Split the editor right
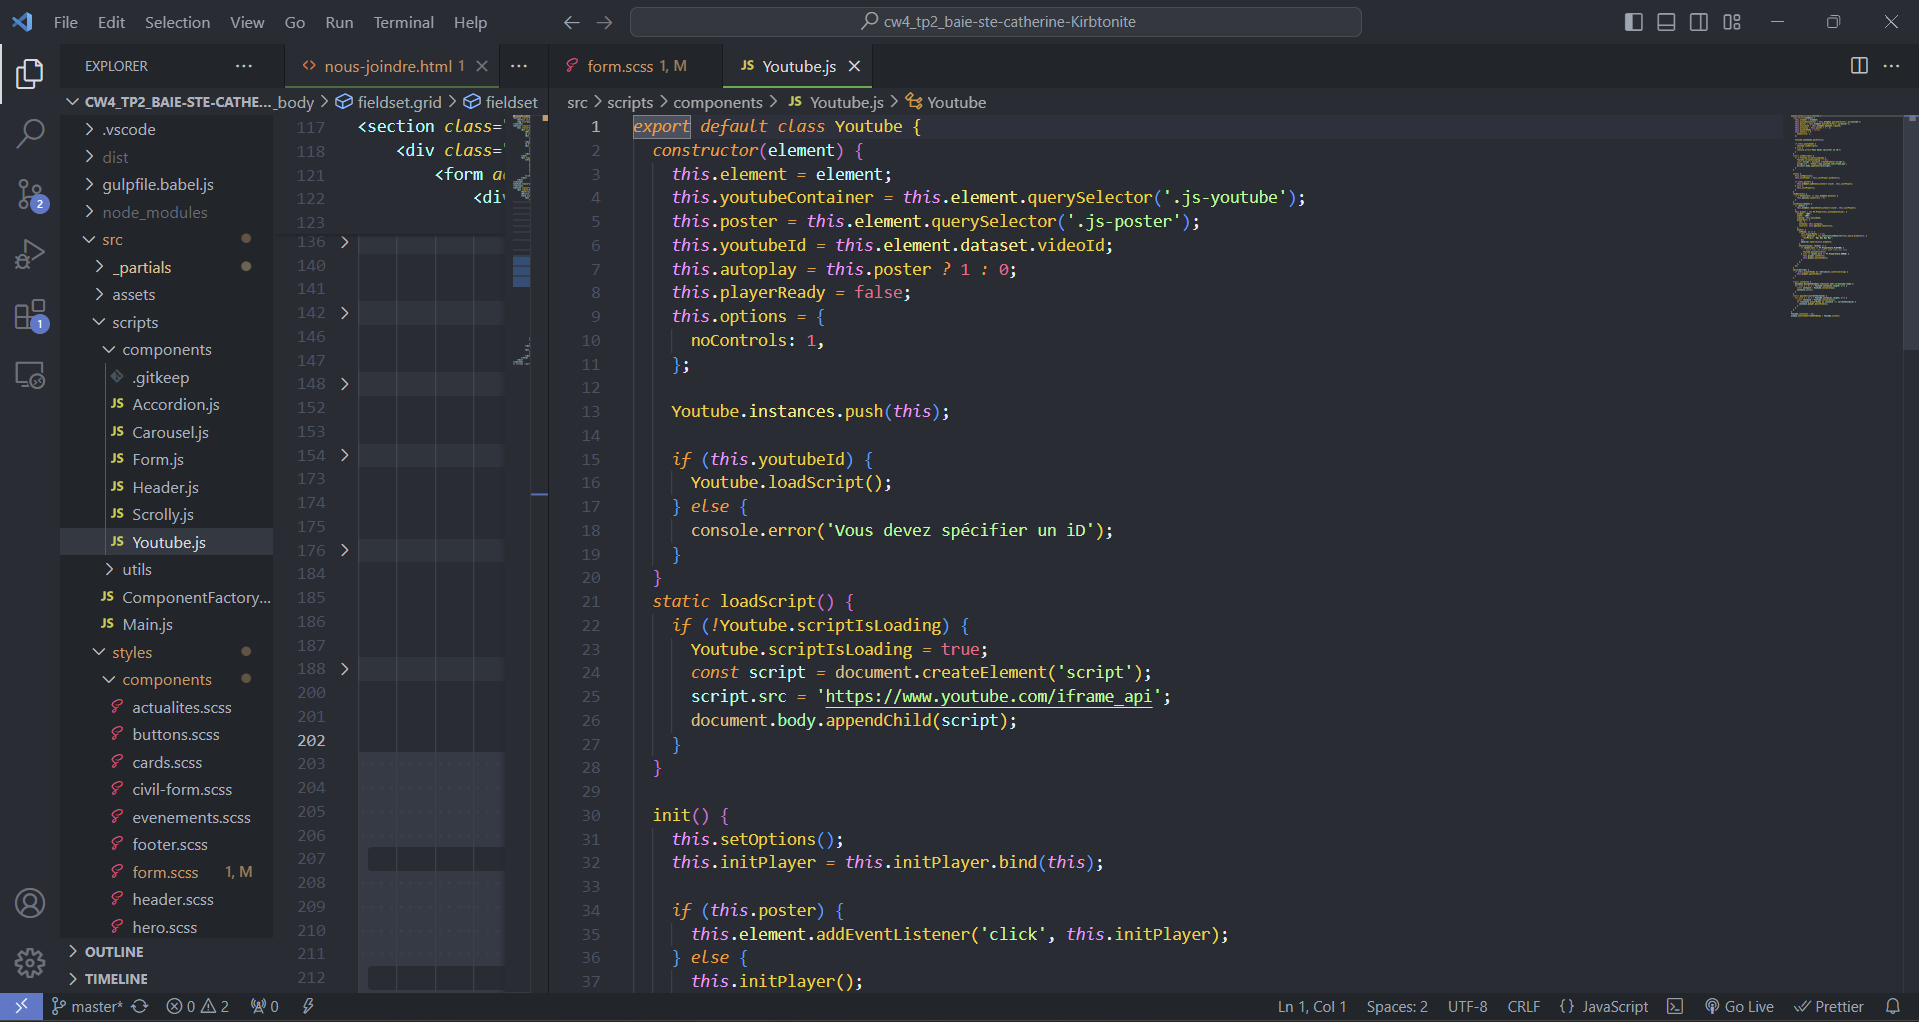The width and height of the screenshot is (1919, 1022). (x=1859, y=66)
